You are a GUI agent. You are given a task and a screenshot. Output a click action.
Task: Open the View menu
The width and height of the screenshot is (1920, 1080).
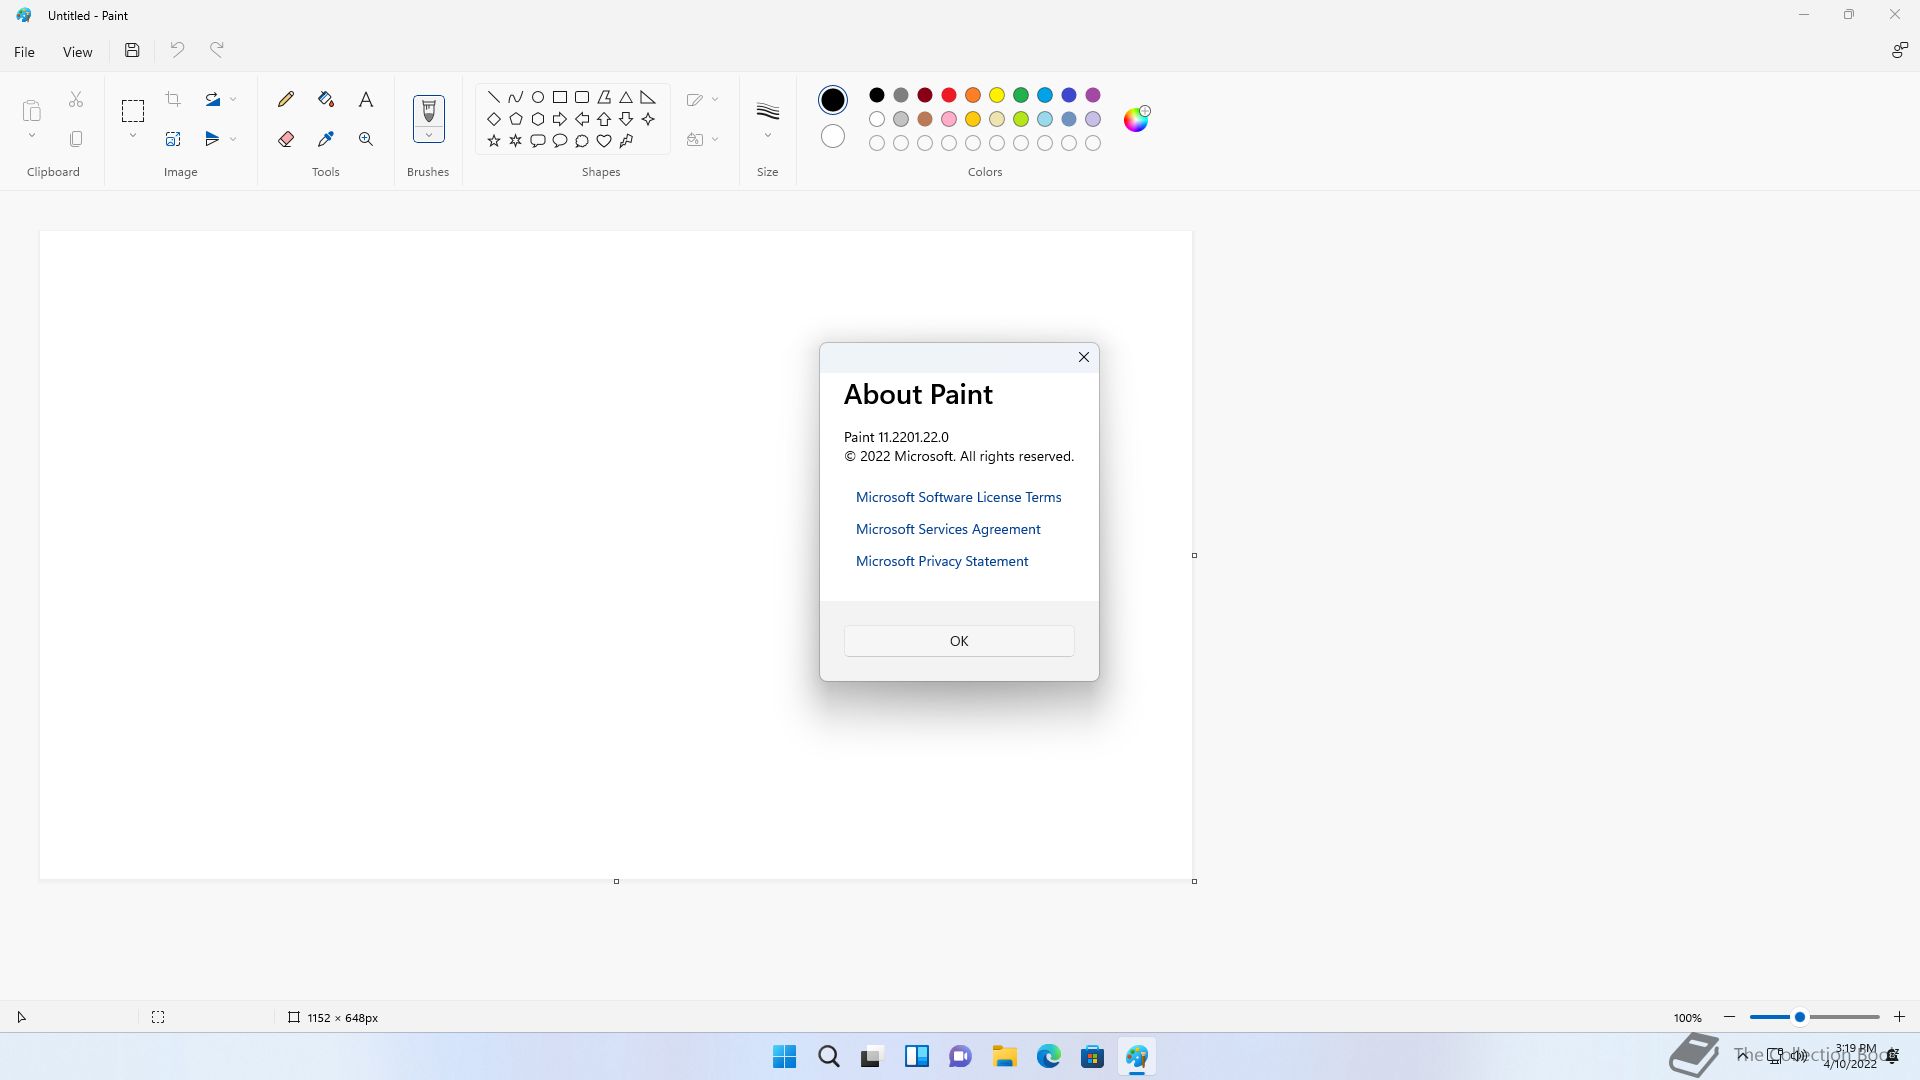tap(78, 52)
